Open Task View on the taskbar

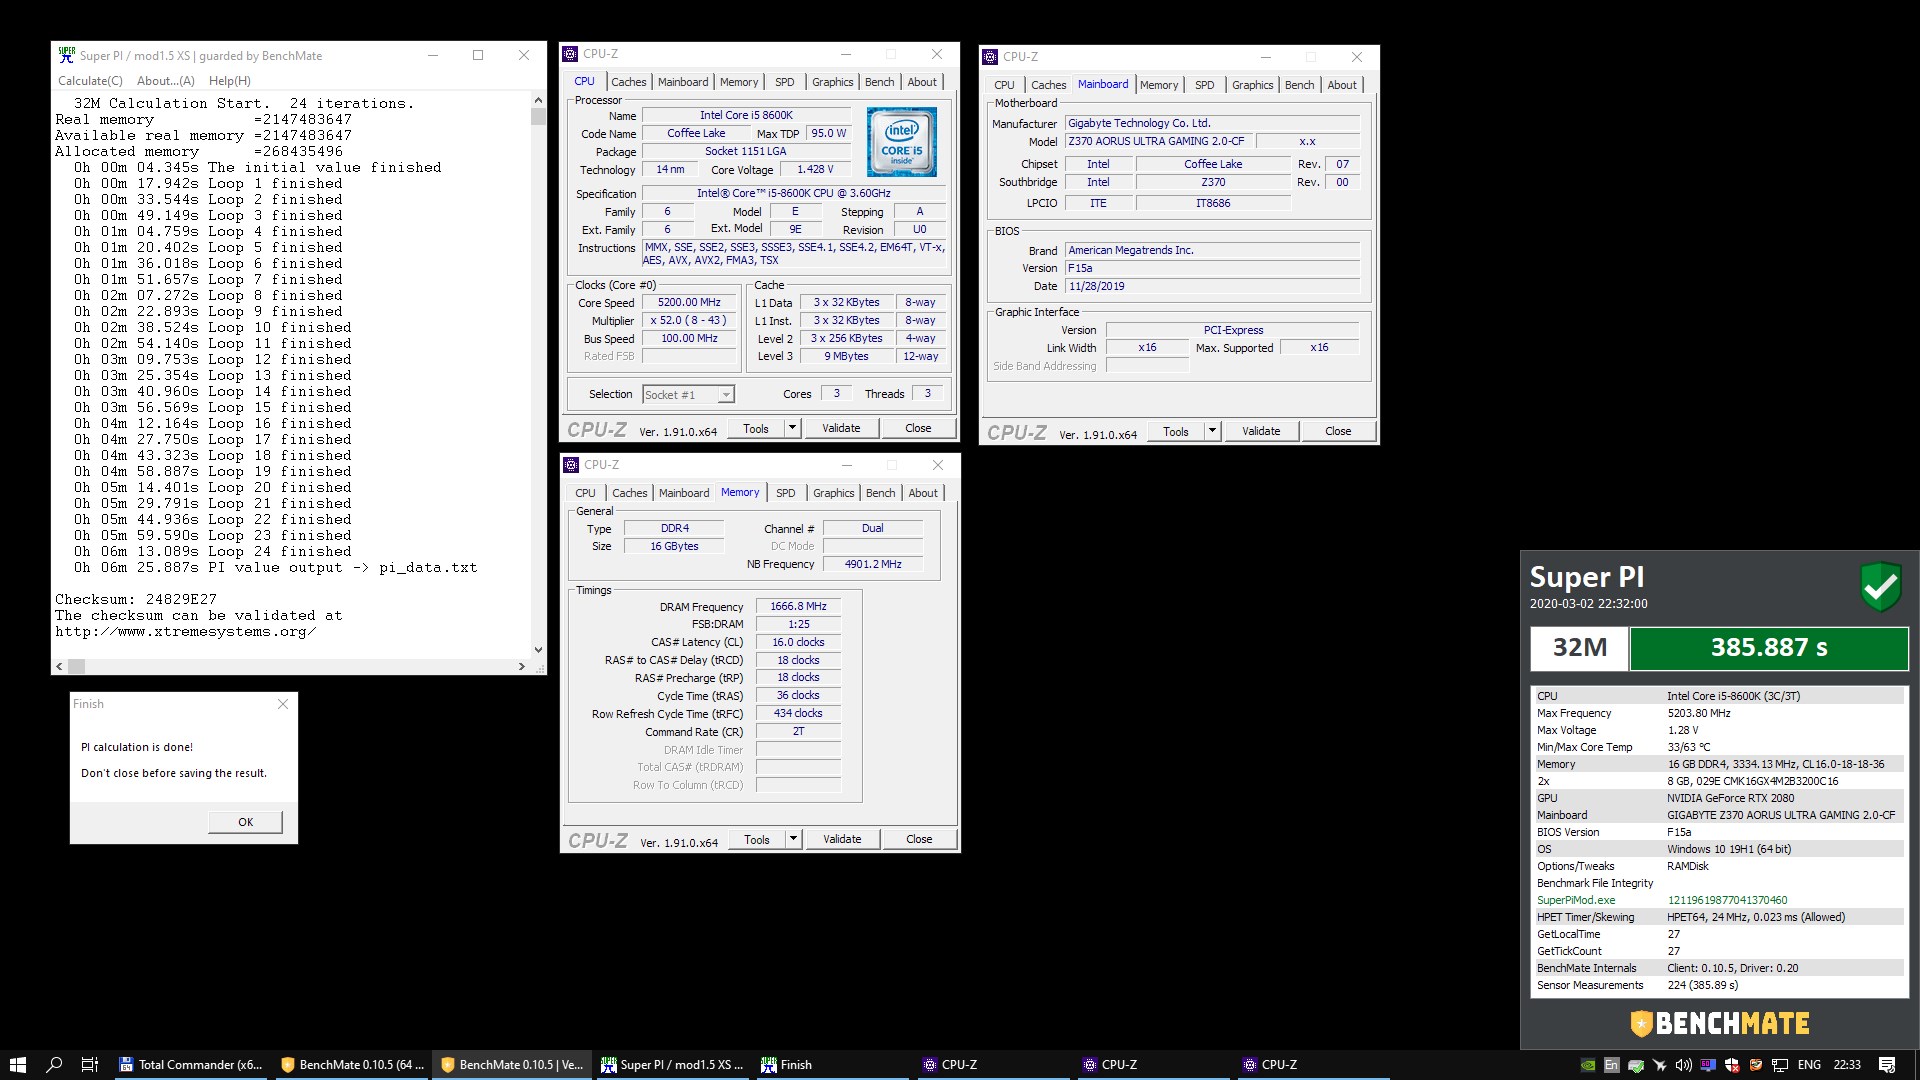[x=89, y=1065]
